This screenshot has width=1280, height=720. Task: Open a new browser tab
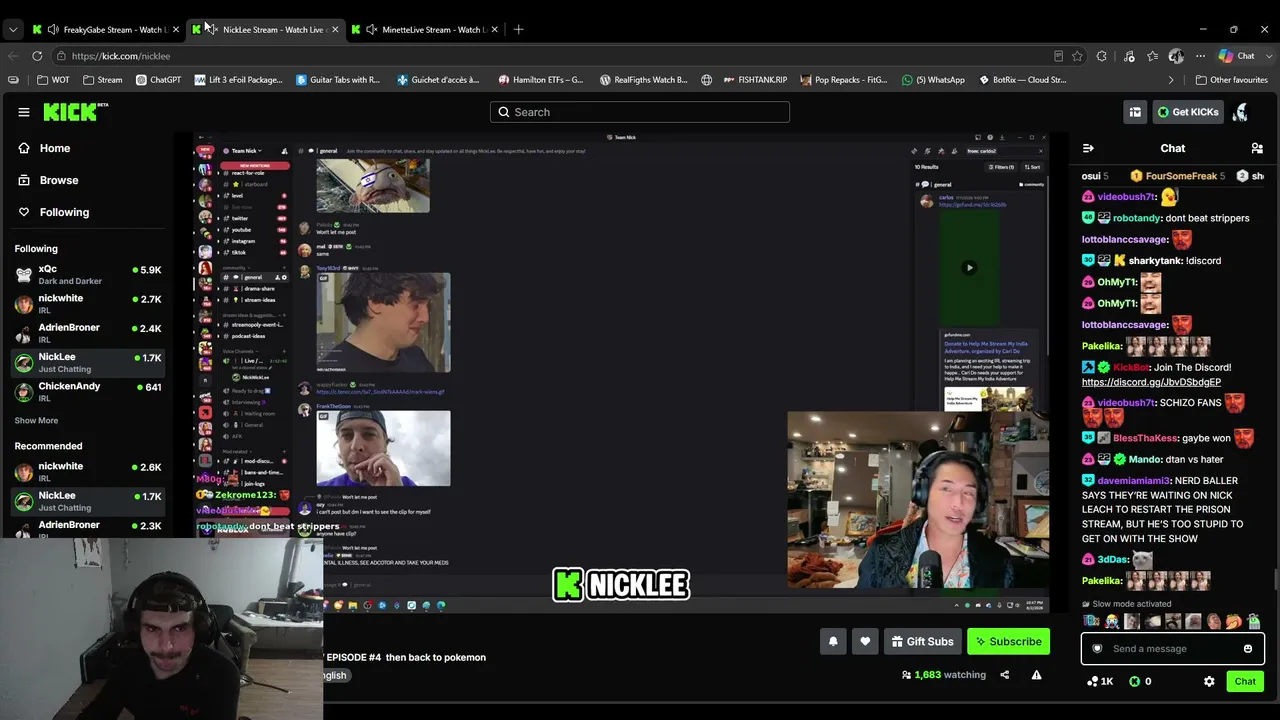pos(518,30)
